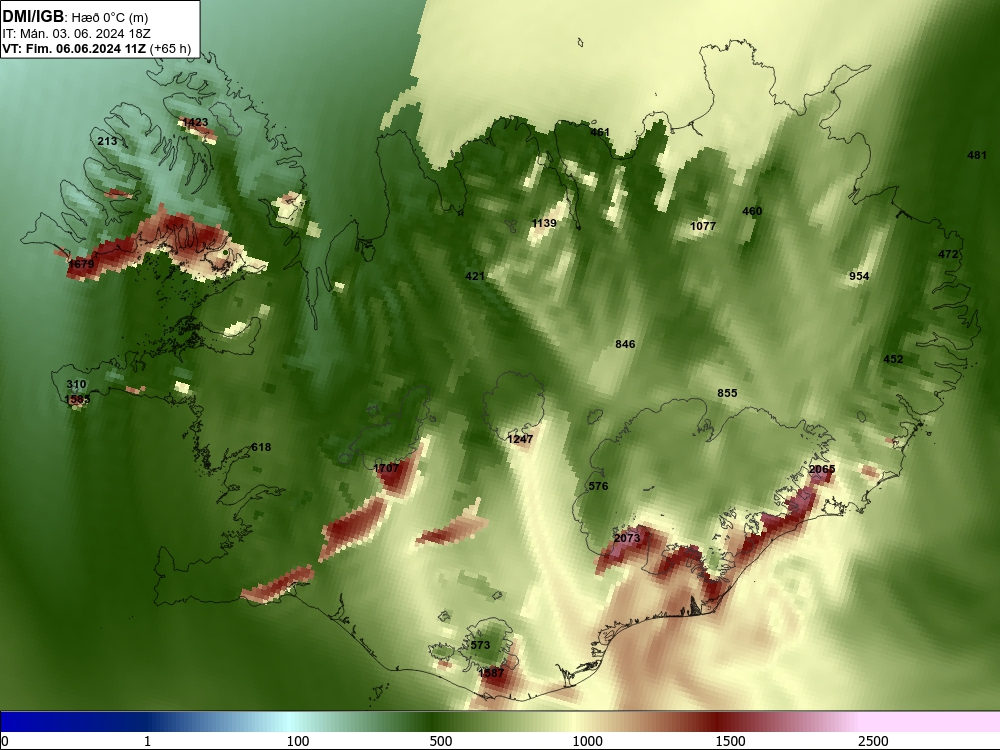1000x750 pixels.
Task: Select the 618 value label
Action: (261, 447)
